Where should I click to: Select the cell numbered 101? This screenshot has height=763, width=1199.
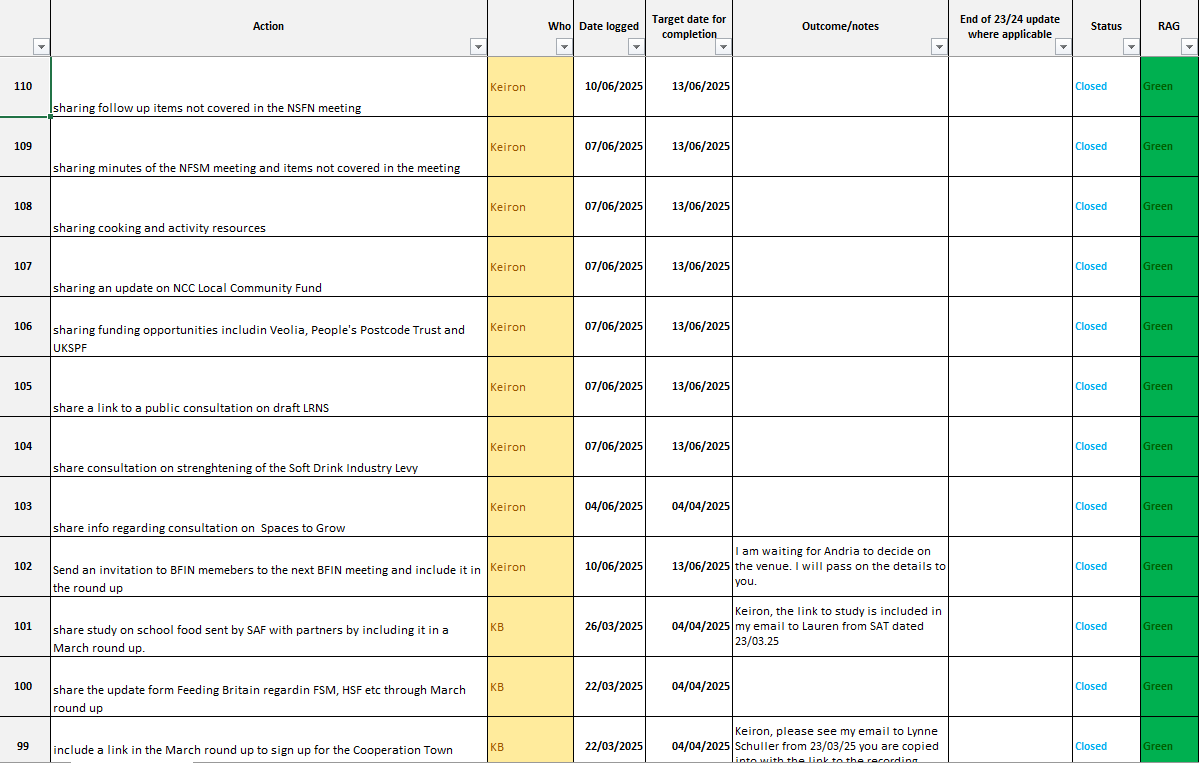point(24,627)
